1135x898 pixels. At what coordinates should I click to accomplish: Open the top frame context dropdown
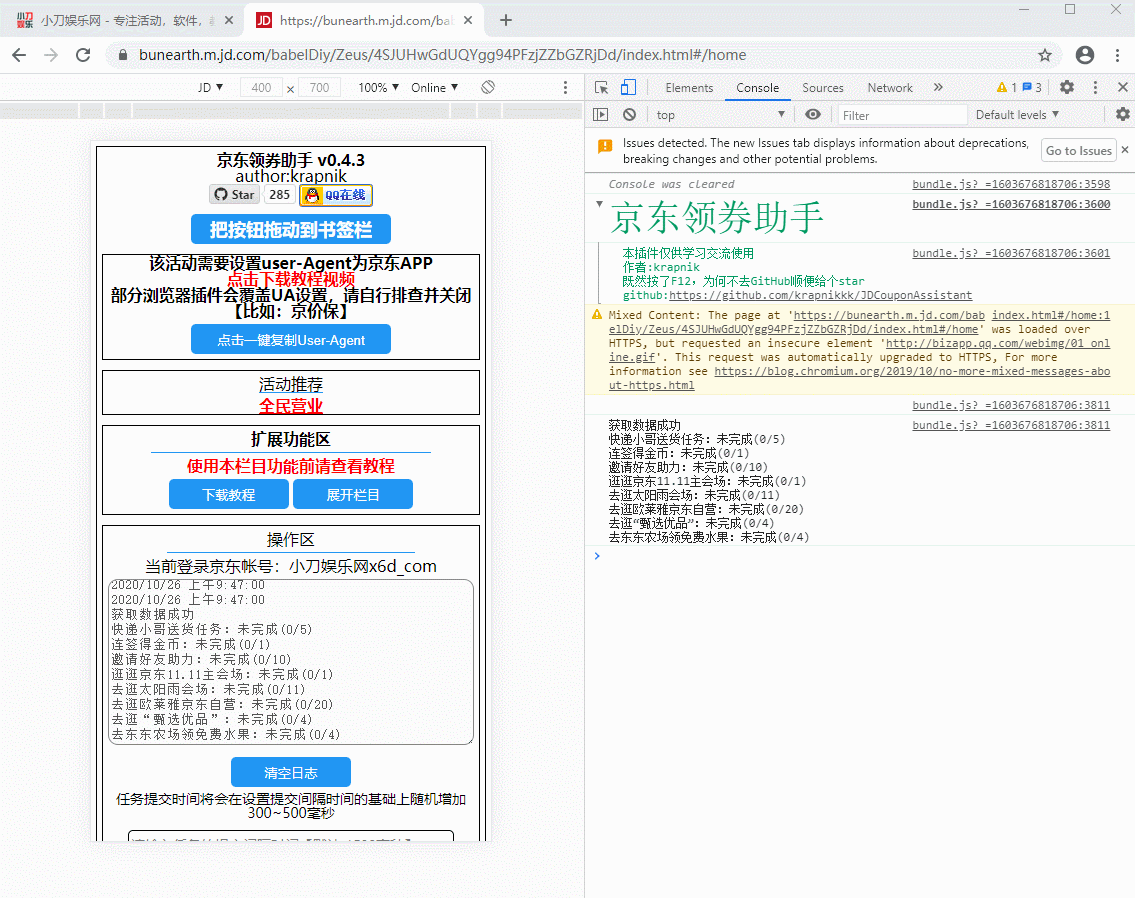[x=718, y=114]
